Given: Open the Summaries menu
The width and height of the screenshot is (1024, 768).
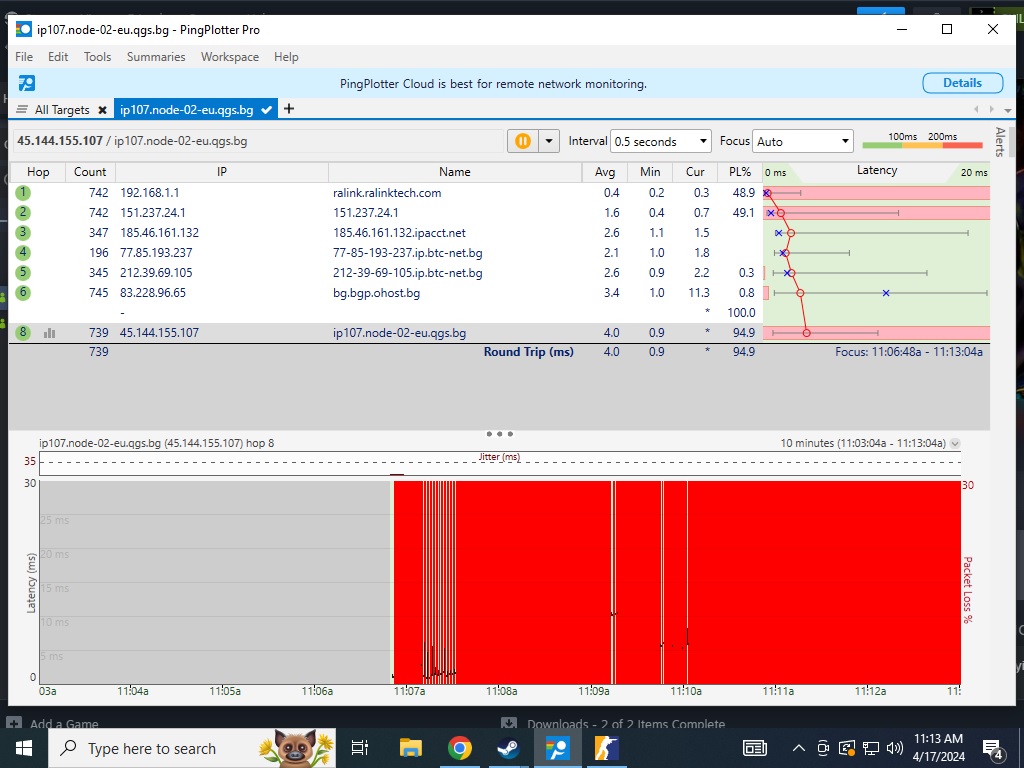Looking at the screenshot, I should coord(156,57).
